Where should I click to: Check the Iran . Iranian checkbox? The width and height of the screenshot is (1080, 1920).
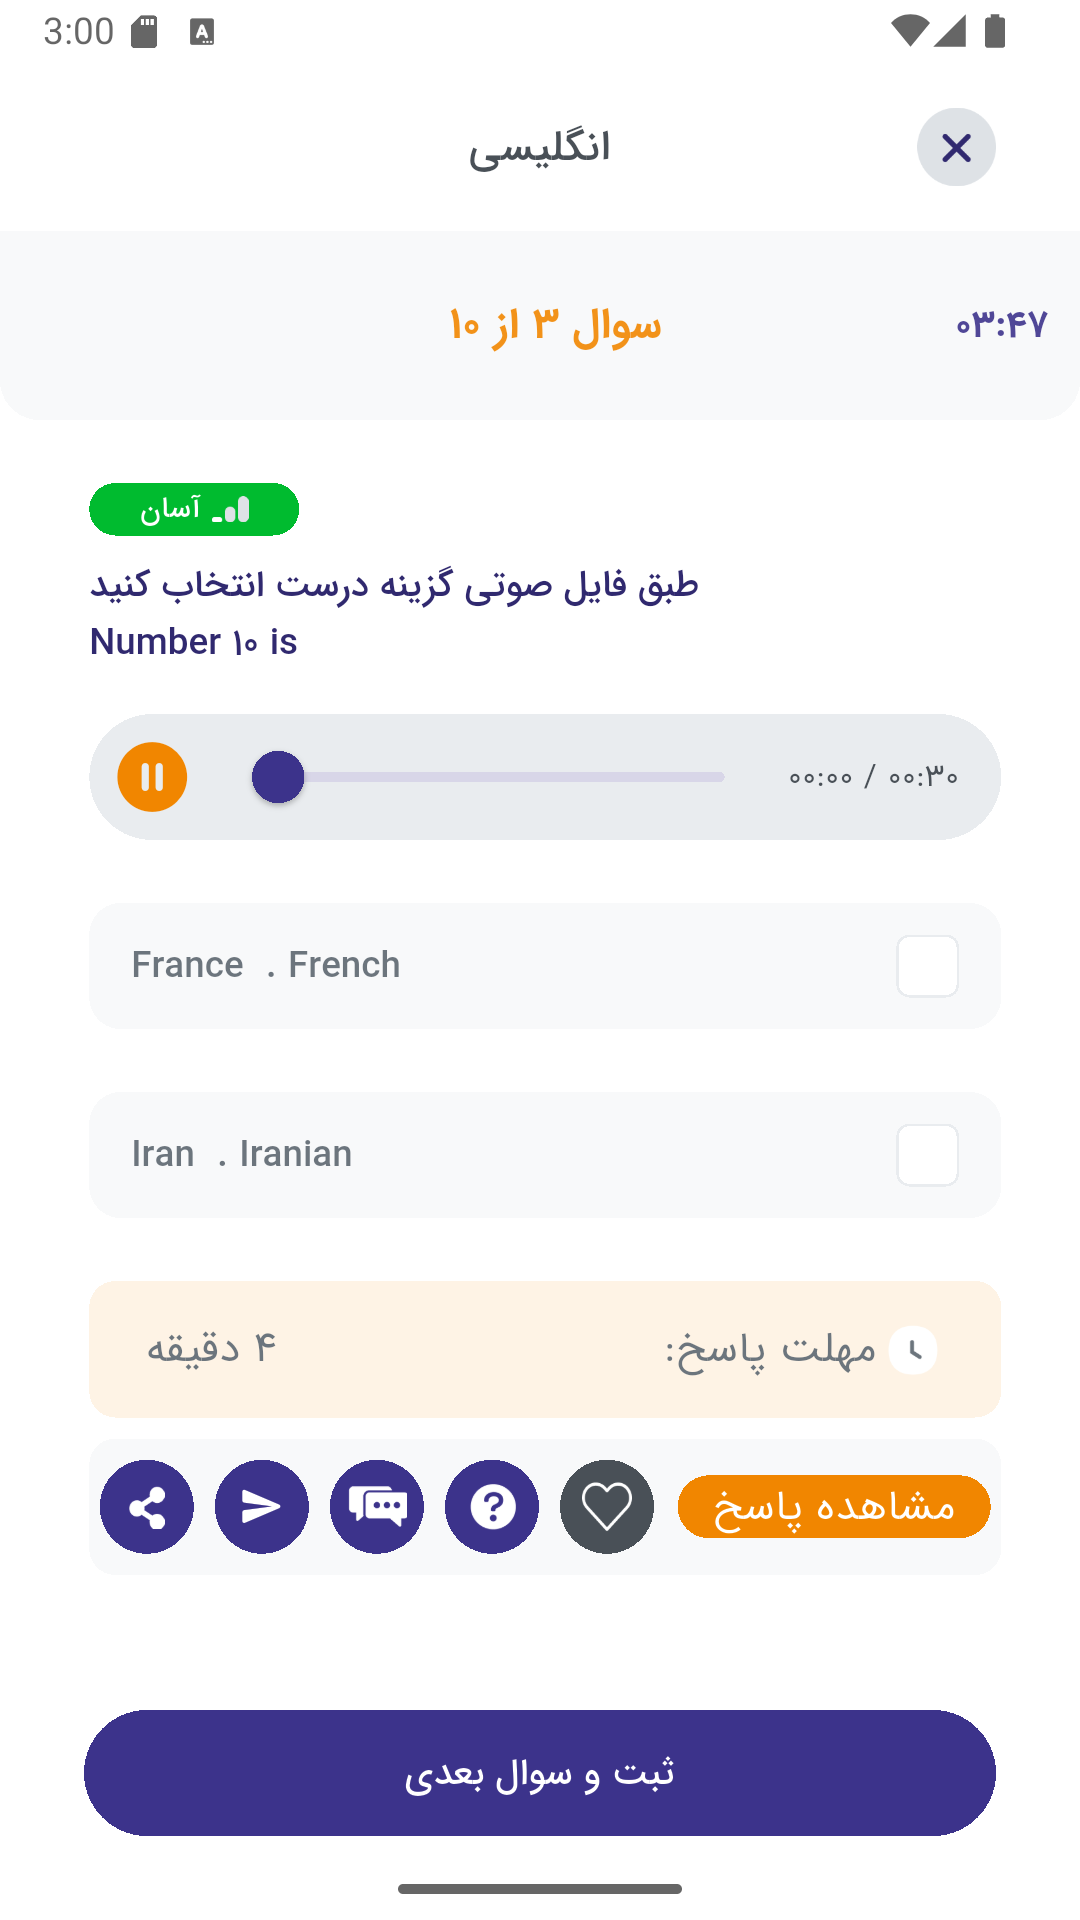click(x=927, y=1155)
